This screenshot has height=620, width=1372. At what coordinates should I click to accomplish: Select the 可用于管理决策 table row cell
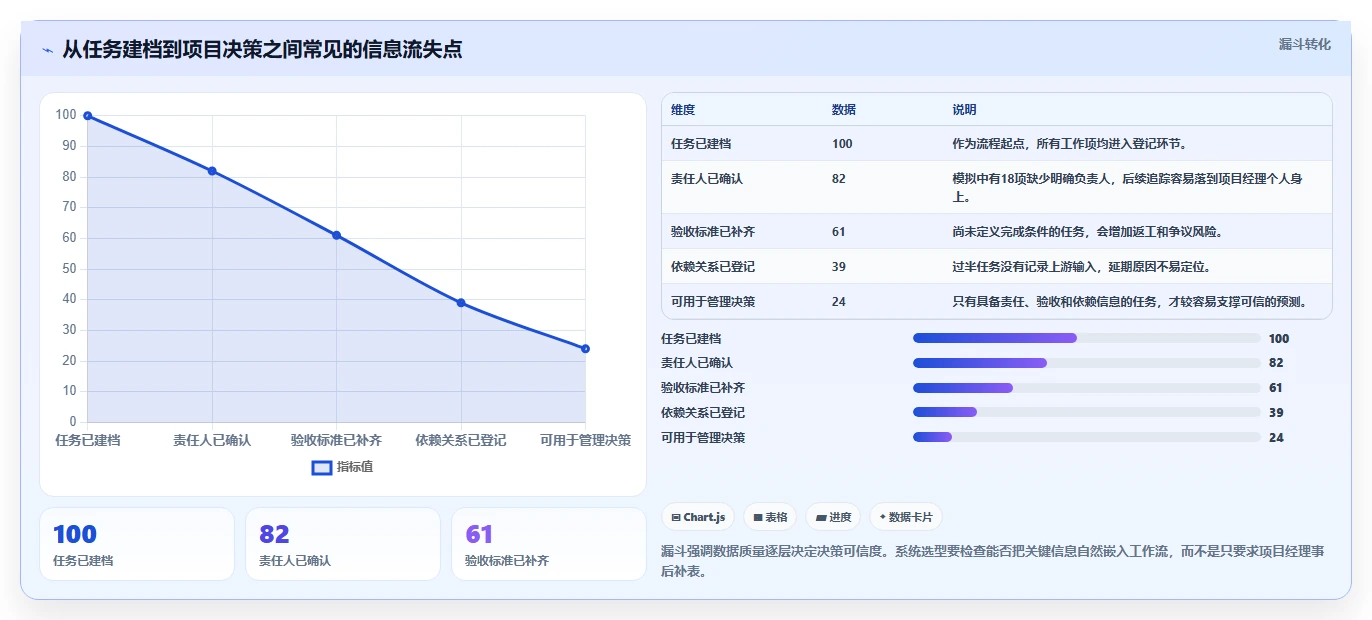[x=713, y=302]
